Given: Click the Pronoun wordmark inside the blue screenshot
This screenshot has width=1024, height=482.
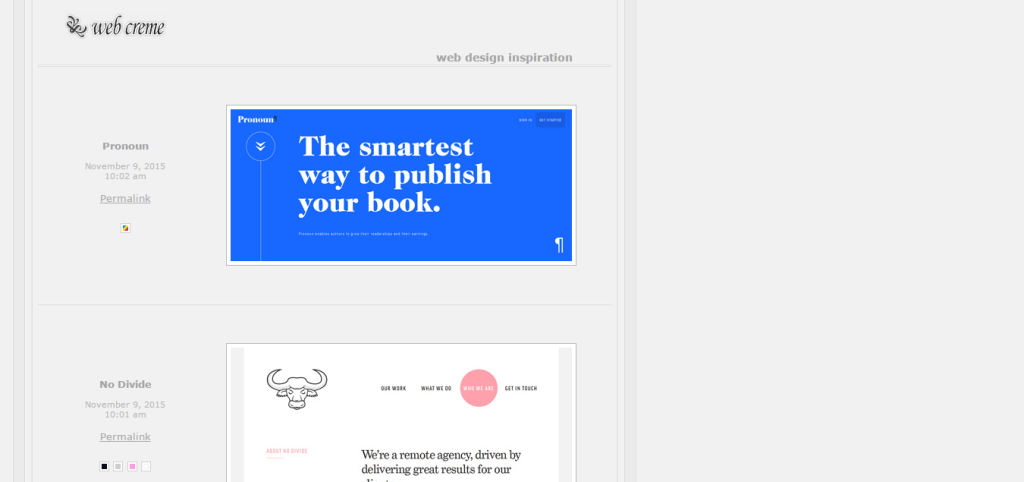Looking at the screenshot, I should click(x=256, y=119).
